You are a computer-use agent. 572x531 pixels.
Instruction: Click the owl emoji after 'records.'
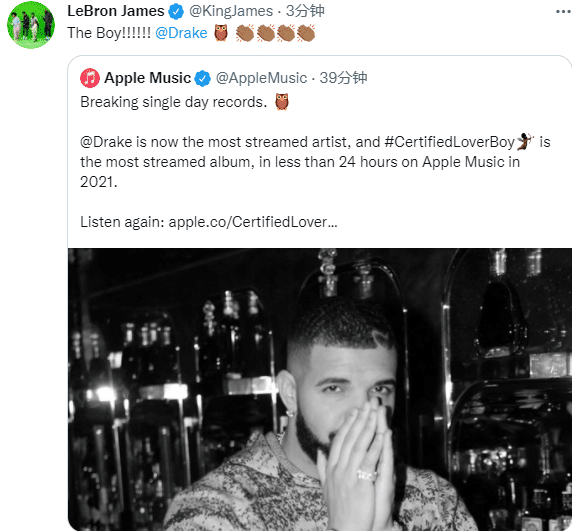(x=282, y=102)
